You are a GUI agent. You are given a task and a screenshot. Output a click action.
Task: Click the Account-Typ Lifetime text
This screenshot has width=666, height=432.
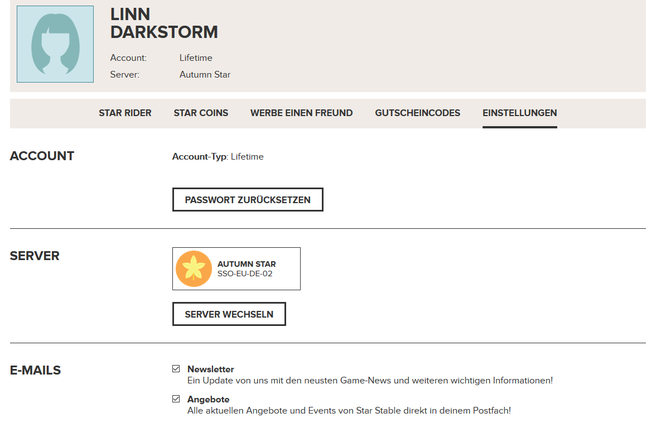[x=218, y=157]
